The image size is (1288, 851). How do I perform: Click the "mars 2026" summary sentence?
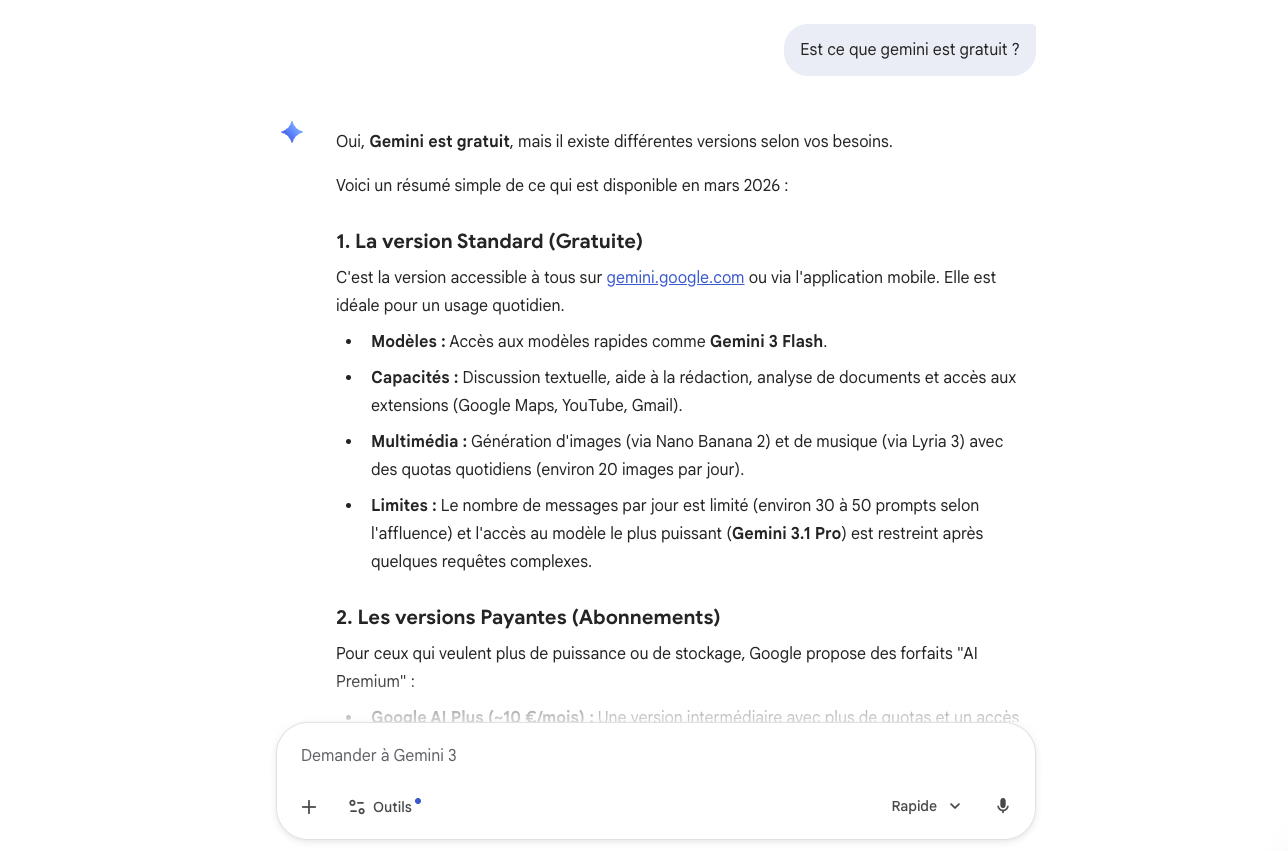tap(562, 186)
